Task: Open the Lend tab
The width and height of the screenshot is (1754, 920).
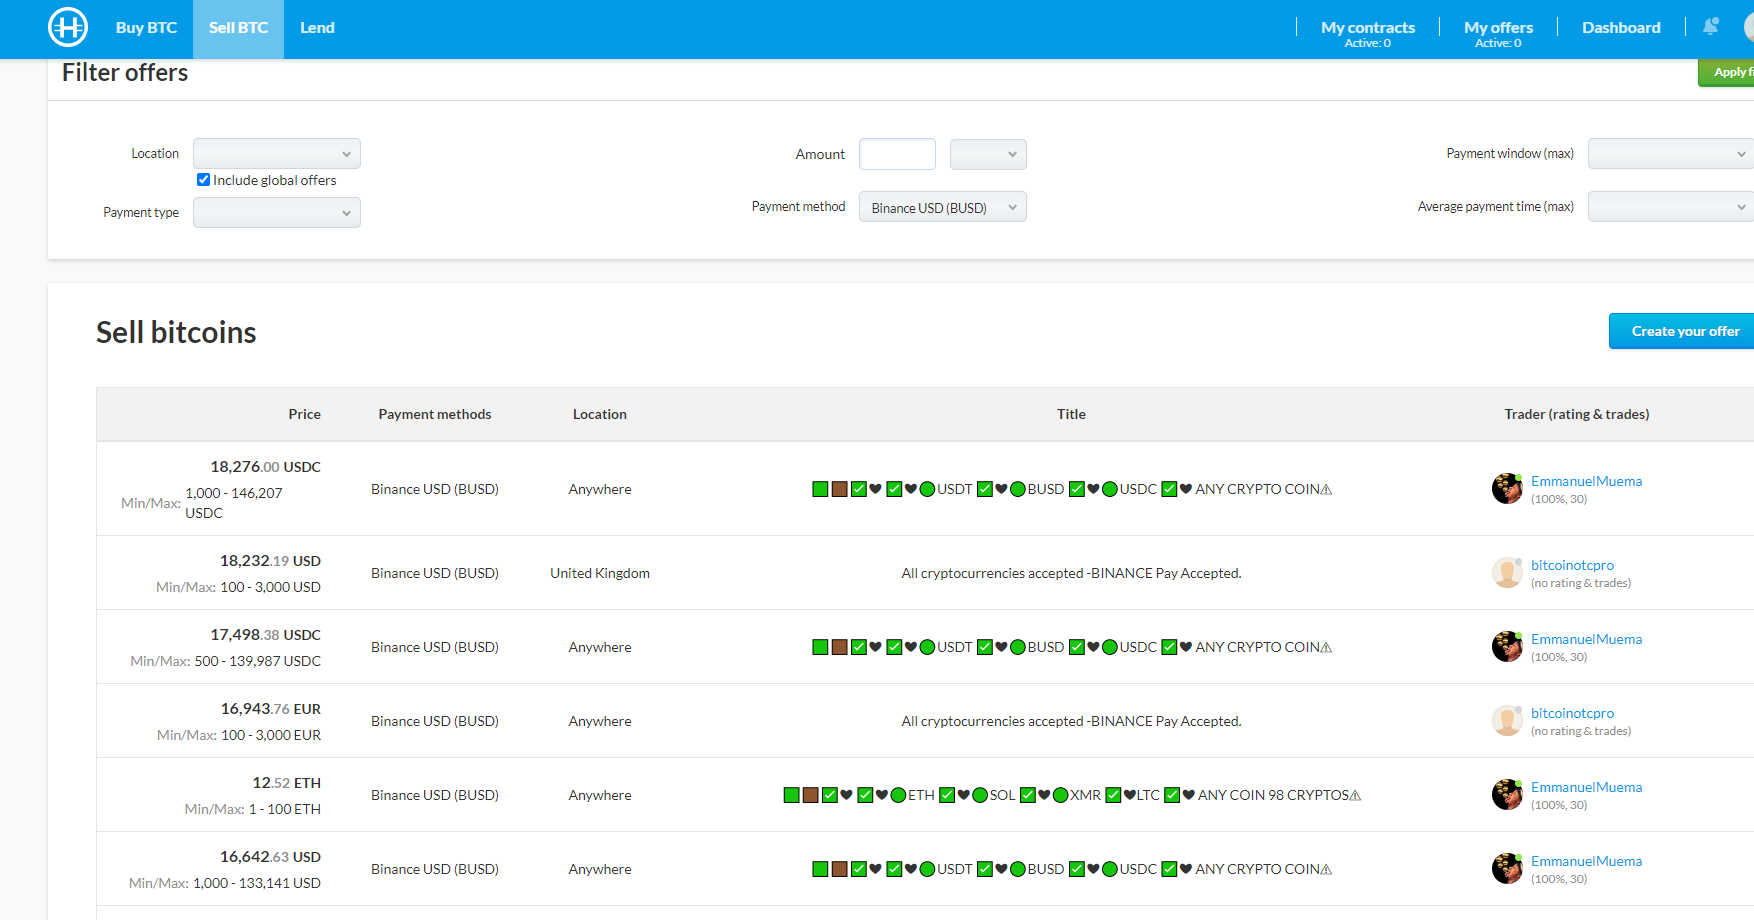Action: tap(317, 28)
